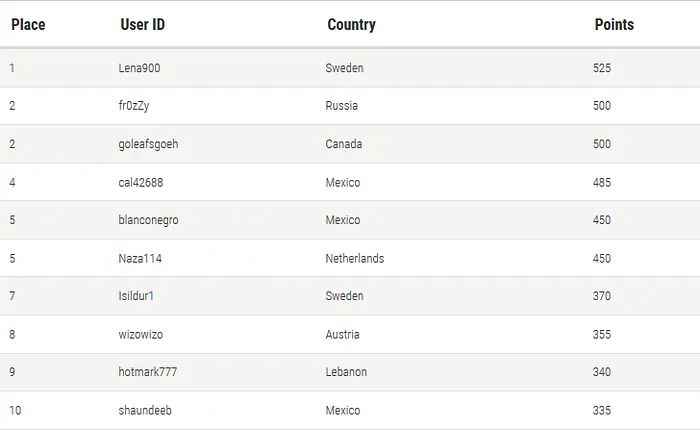Open Isildur1's user entry

pyautogui.click(x=136, y=296)
